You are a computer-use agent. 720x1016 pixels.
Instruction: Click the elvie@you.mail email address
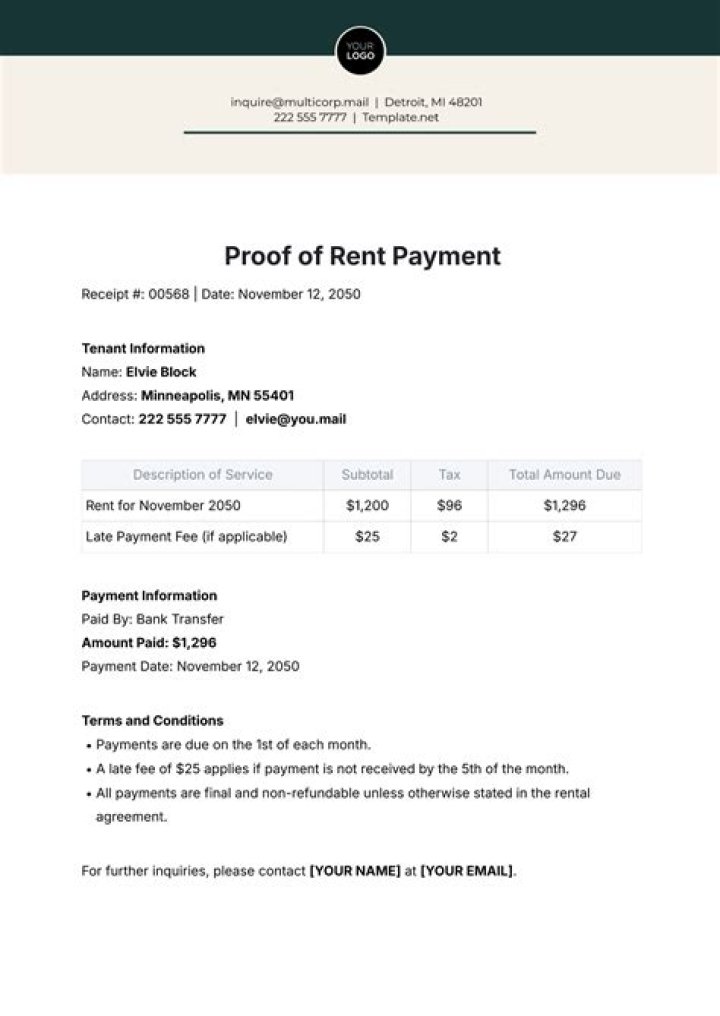coord(296,419)
